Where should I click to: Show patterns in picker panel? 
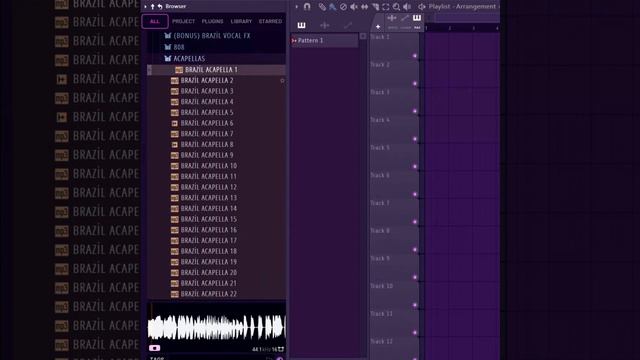(301, 25)
